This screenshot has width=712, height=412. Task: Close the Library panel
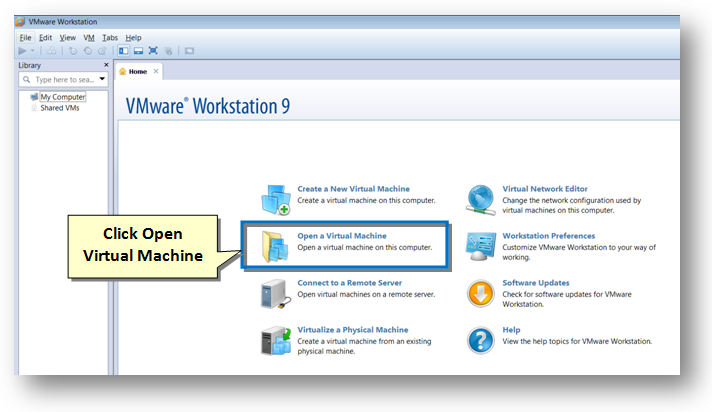106,65
